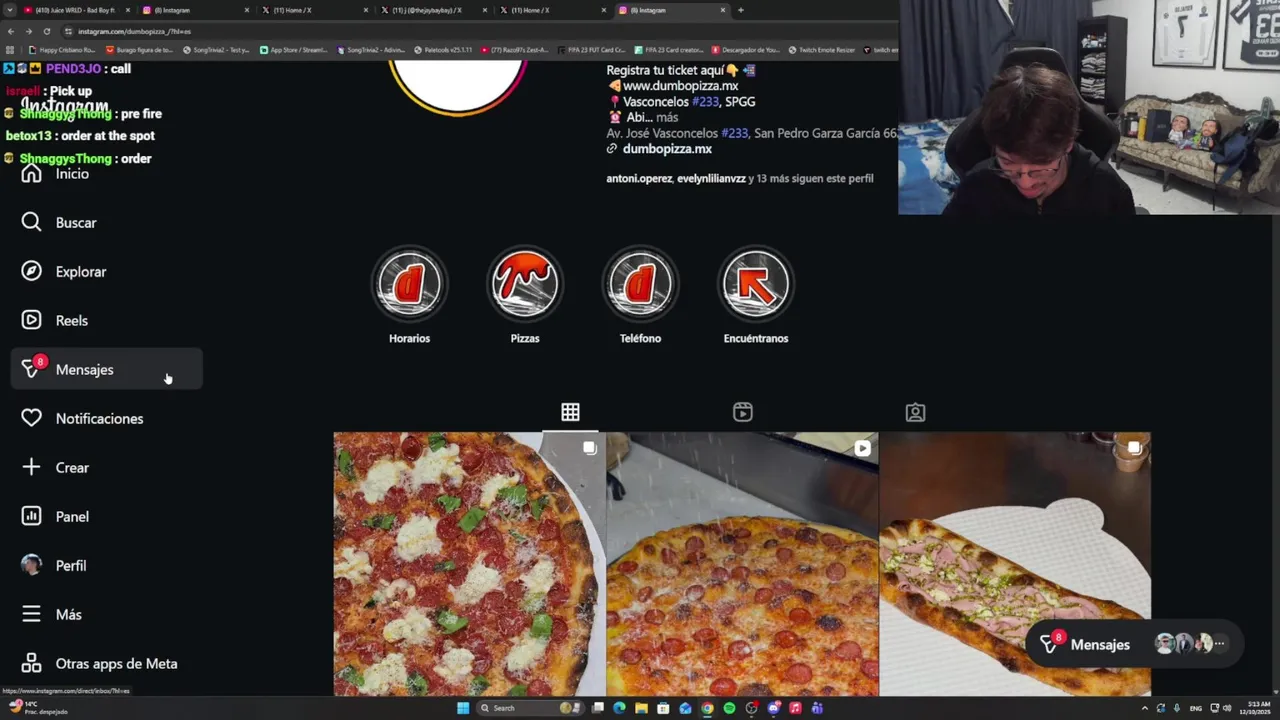Expand bio with 'más' link
Viewport: 1280px width, 720px height.
pos(667,117)
